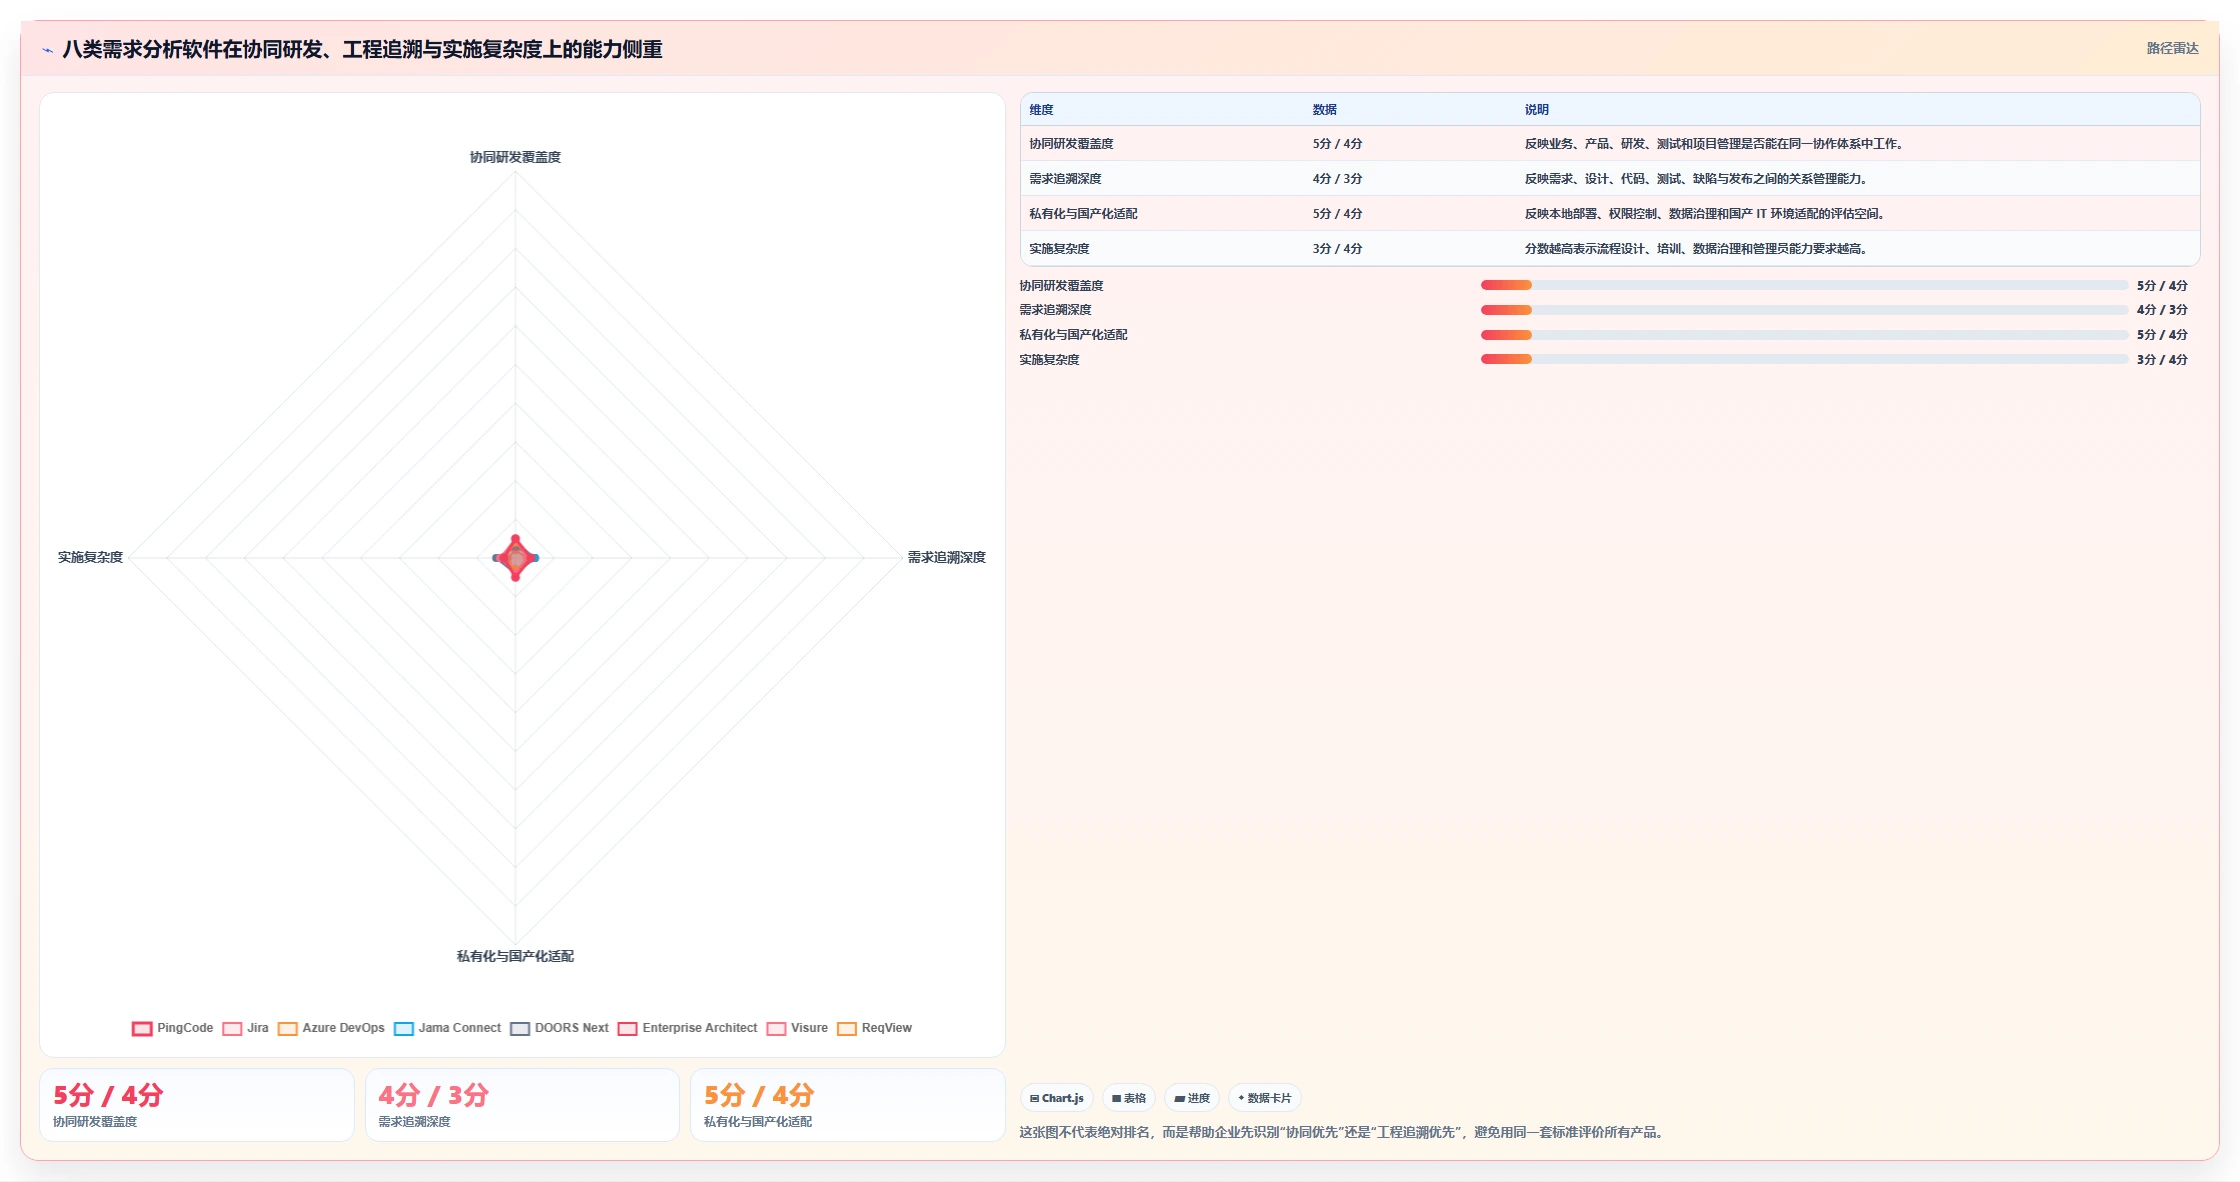This screenshot has width=2240, height=1182.
Task: Click the 实施复杂度 radar axis label
Action: click(90, 557)
